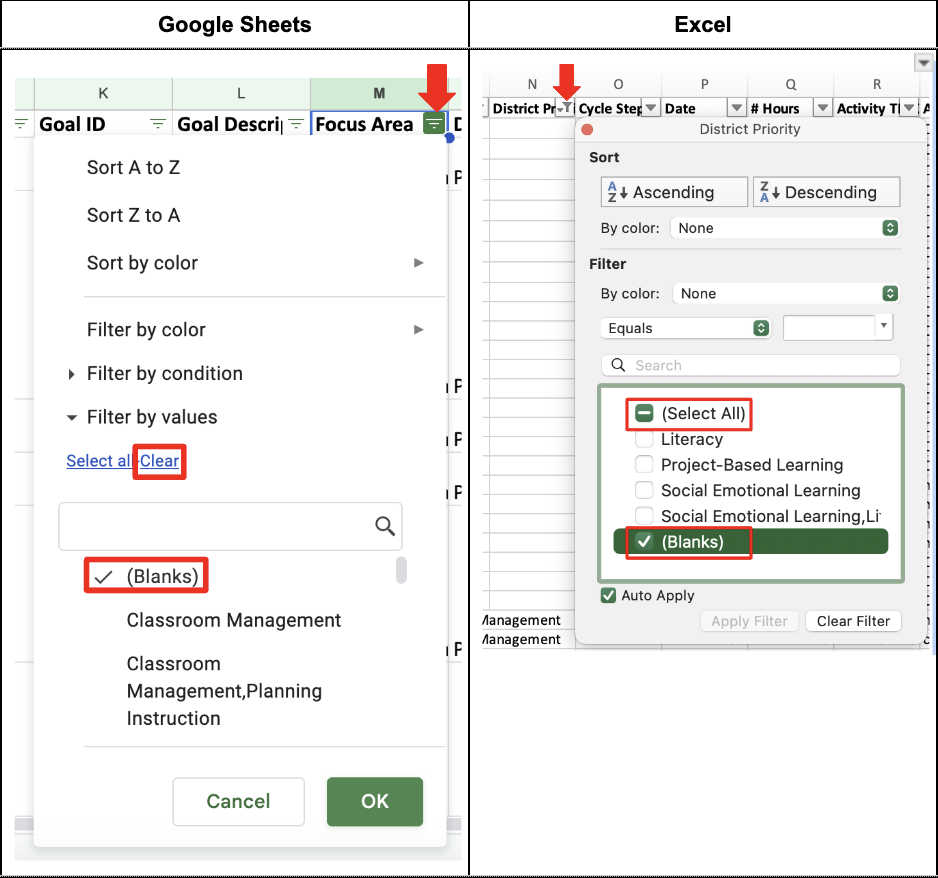Select column L header in Google Sheets
938x878 pixels.
click(x=241, y=93)
